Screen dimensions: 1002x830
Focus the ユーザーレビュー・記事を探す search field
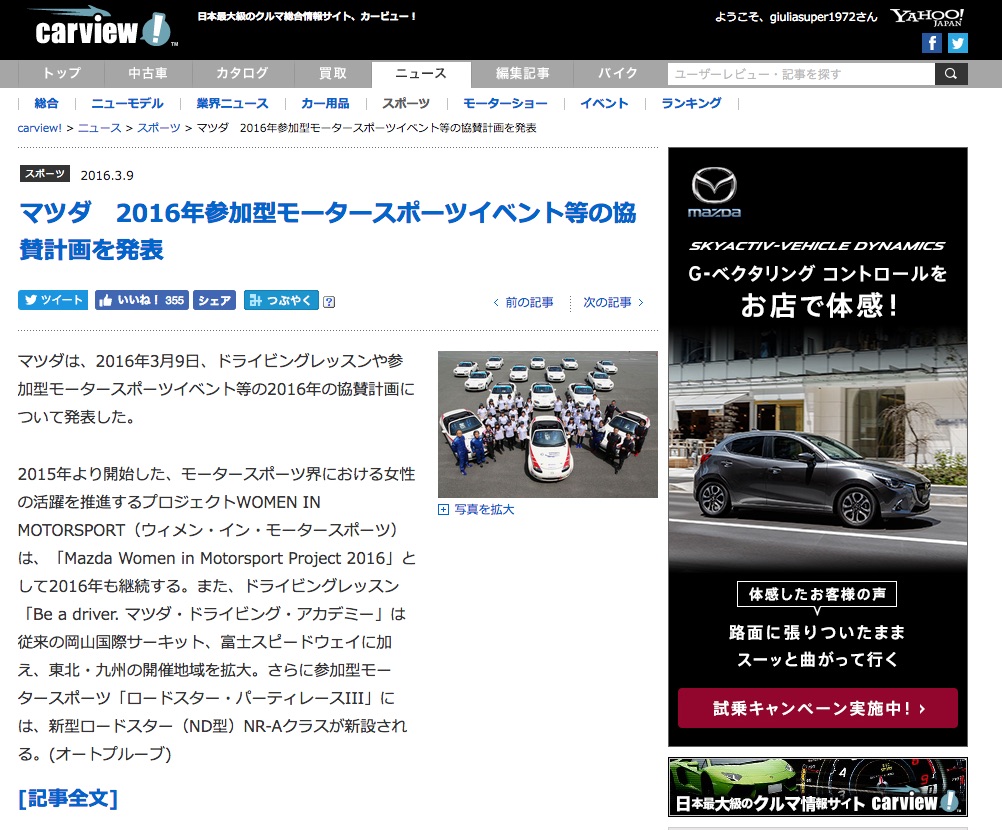(801, 74)
